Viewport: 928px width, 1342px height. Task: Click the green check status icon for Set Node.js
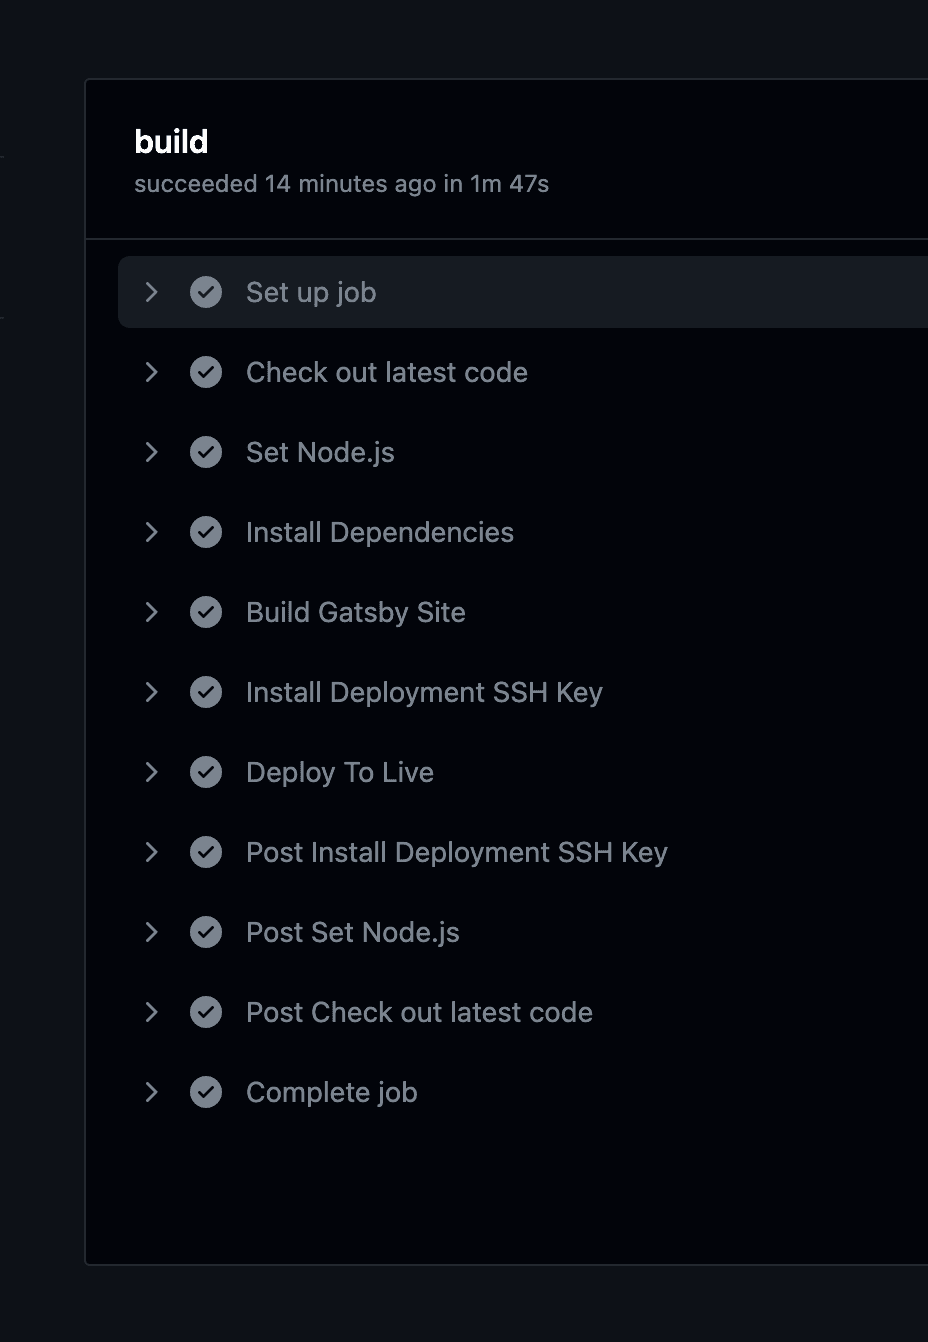point(206,452)
